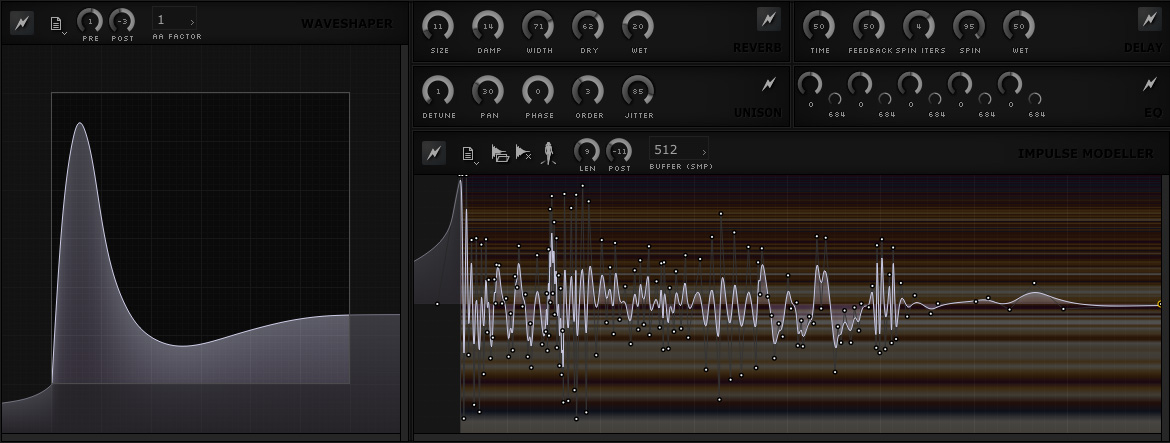1170x443 pixels.
Task: Click the Reverb SIZE knob
Action: [x=438, y=26]
